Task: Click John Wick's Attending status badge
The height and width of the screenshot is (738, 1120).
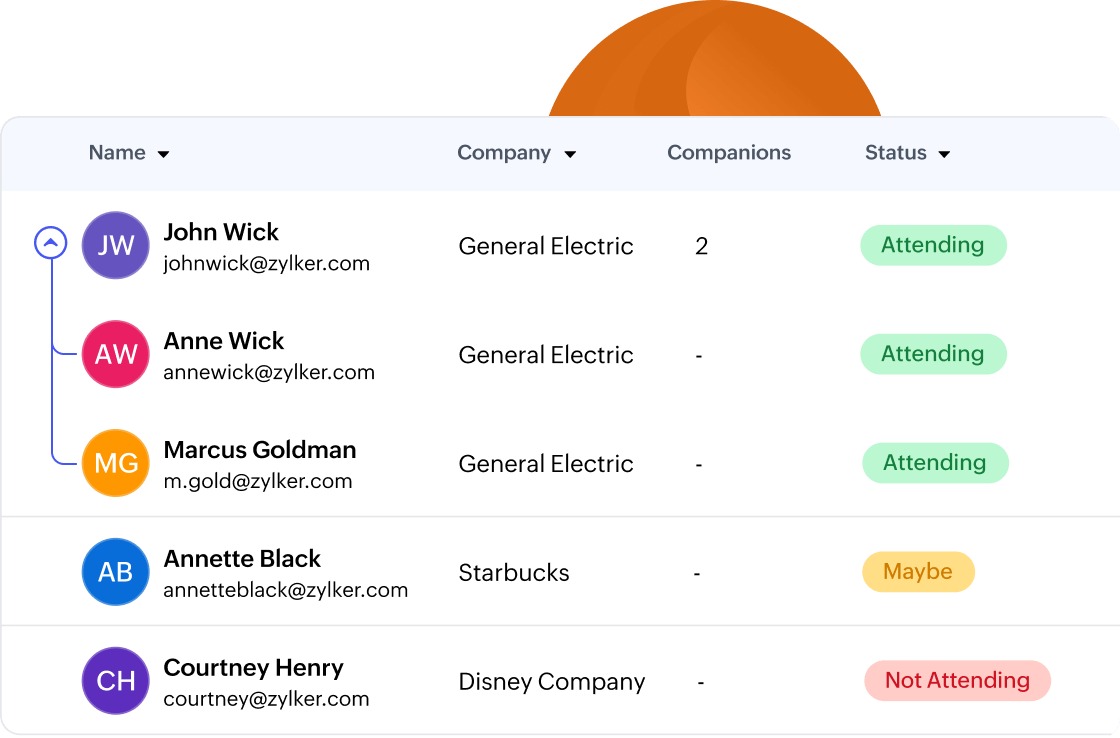Action: (x=932, y=245)
